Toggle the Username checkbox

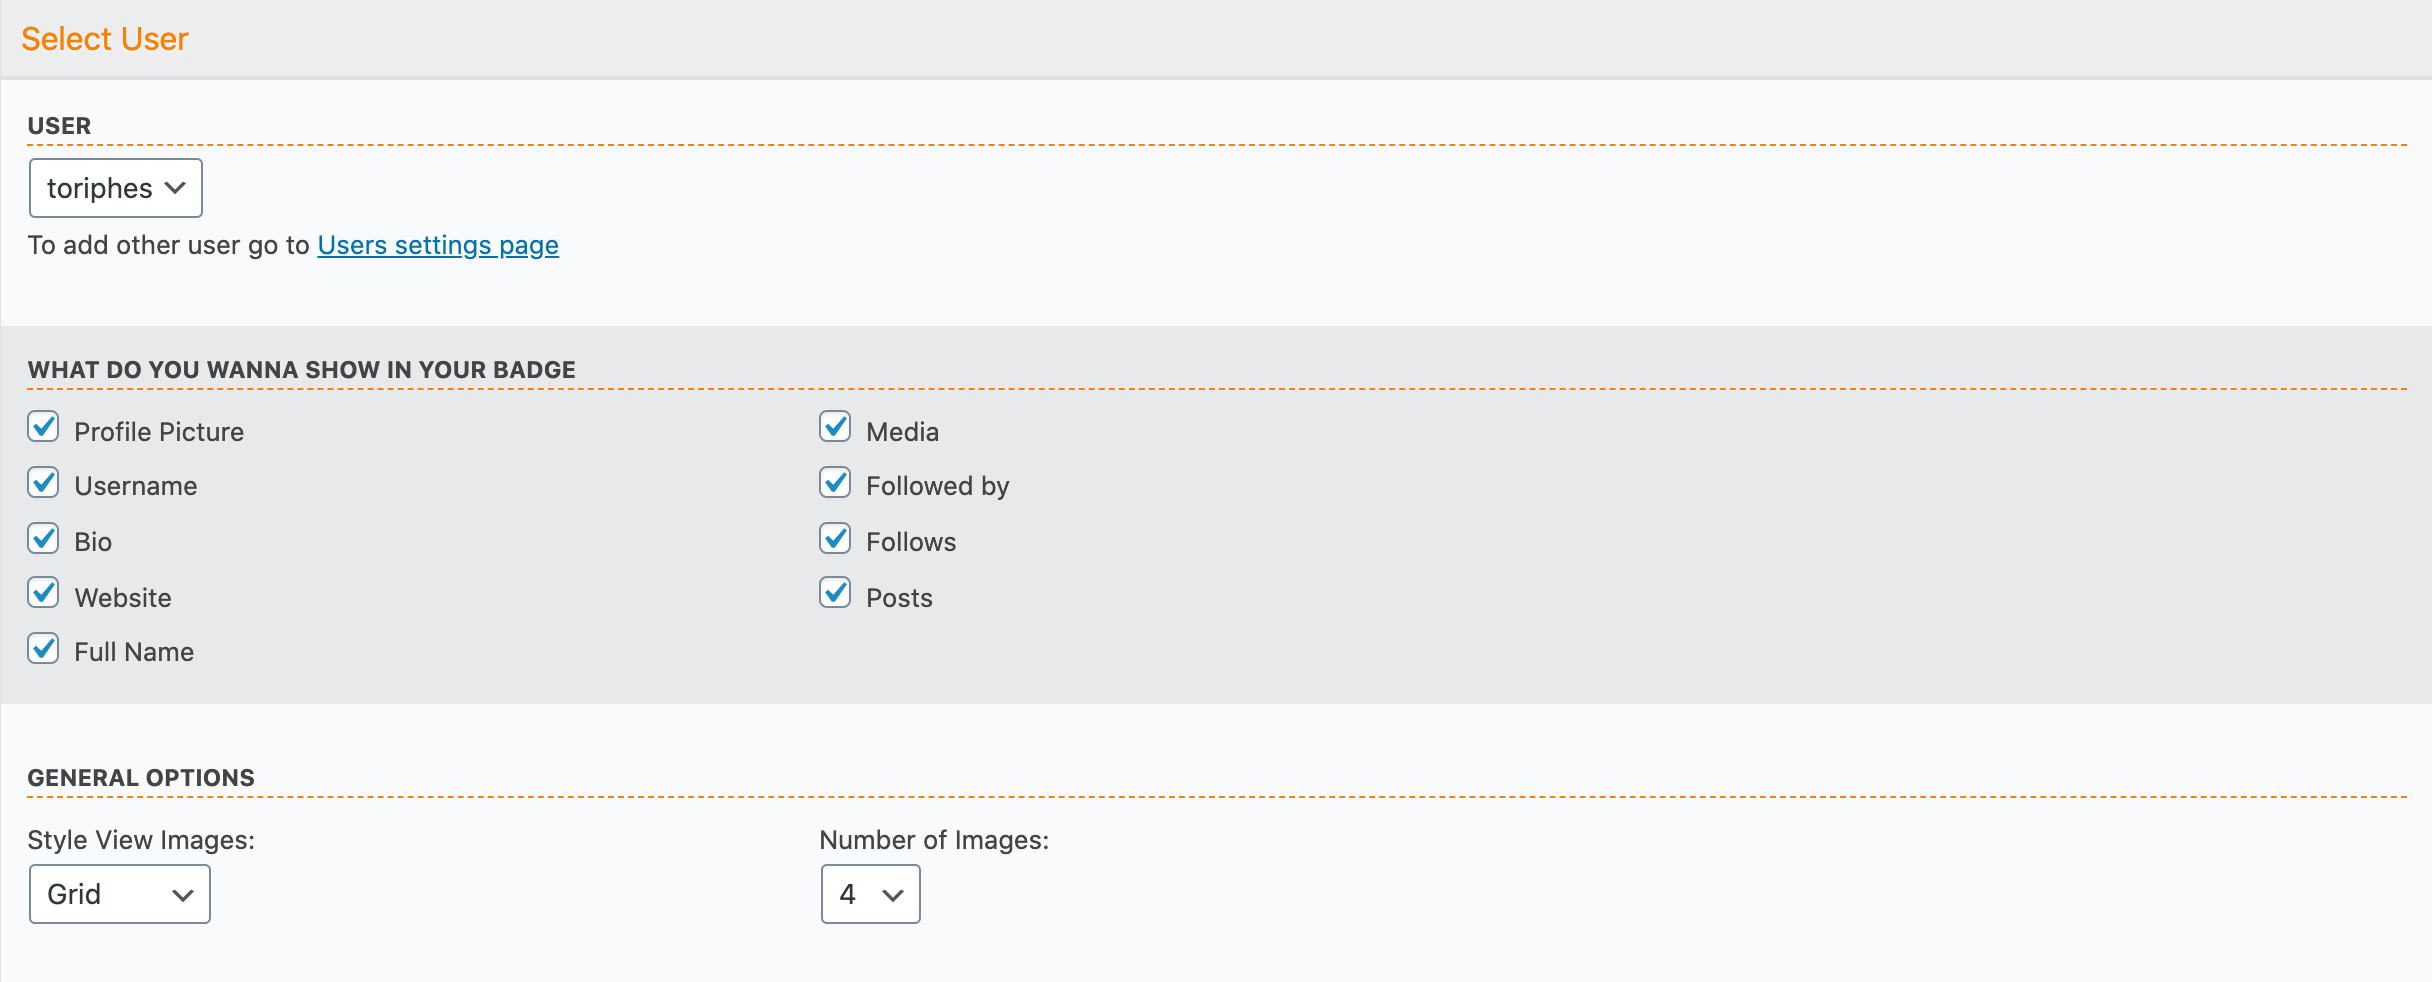point(43,483)
